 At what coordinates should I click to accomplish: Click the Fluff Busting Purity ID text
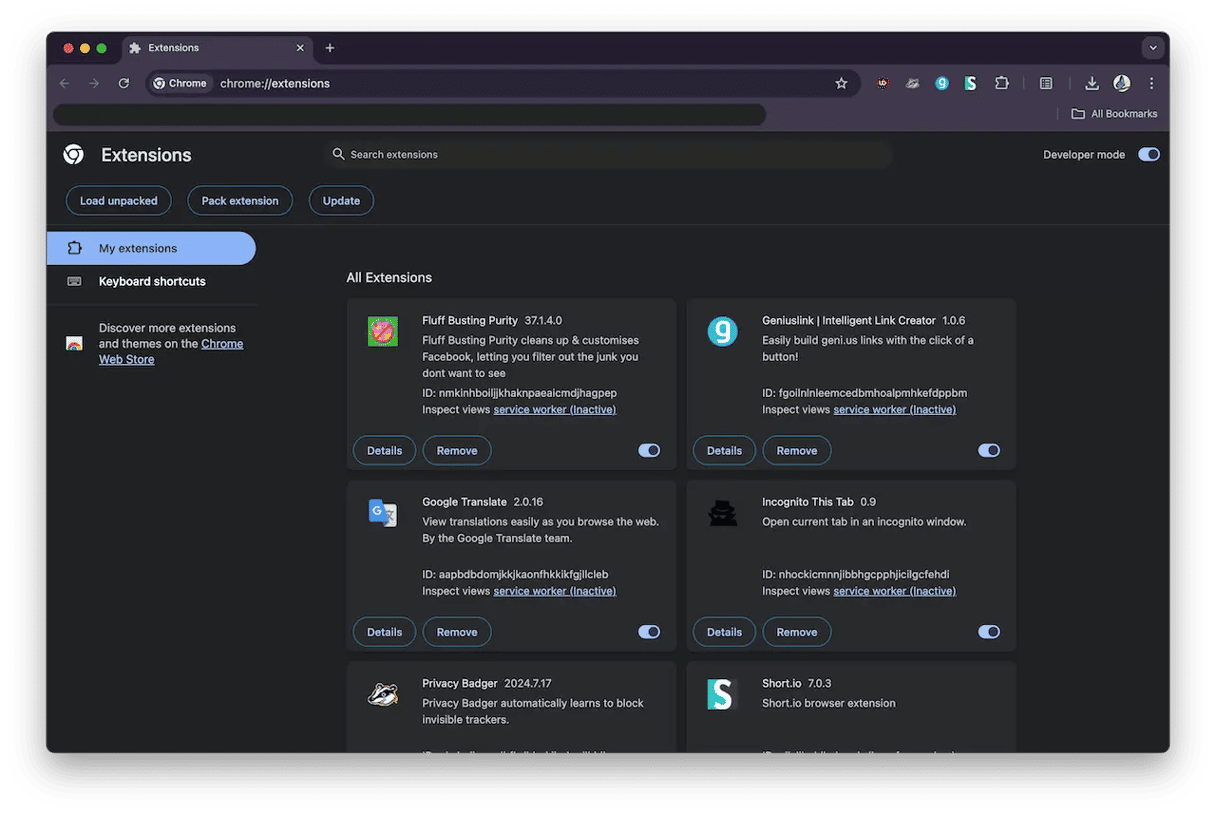point(520,393)
